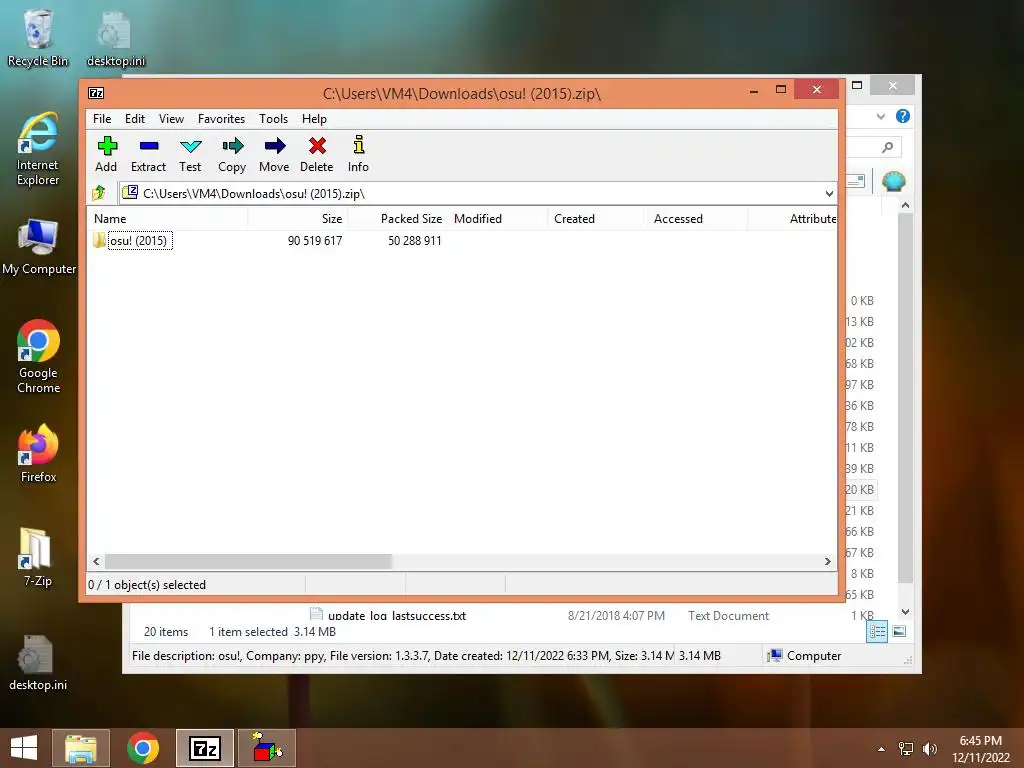Delete with the red X icon
Screen dimensions: 1024x768
point(317,154)
